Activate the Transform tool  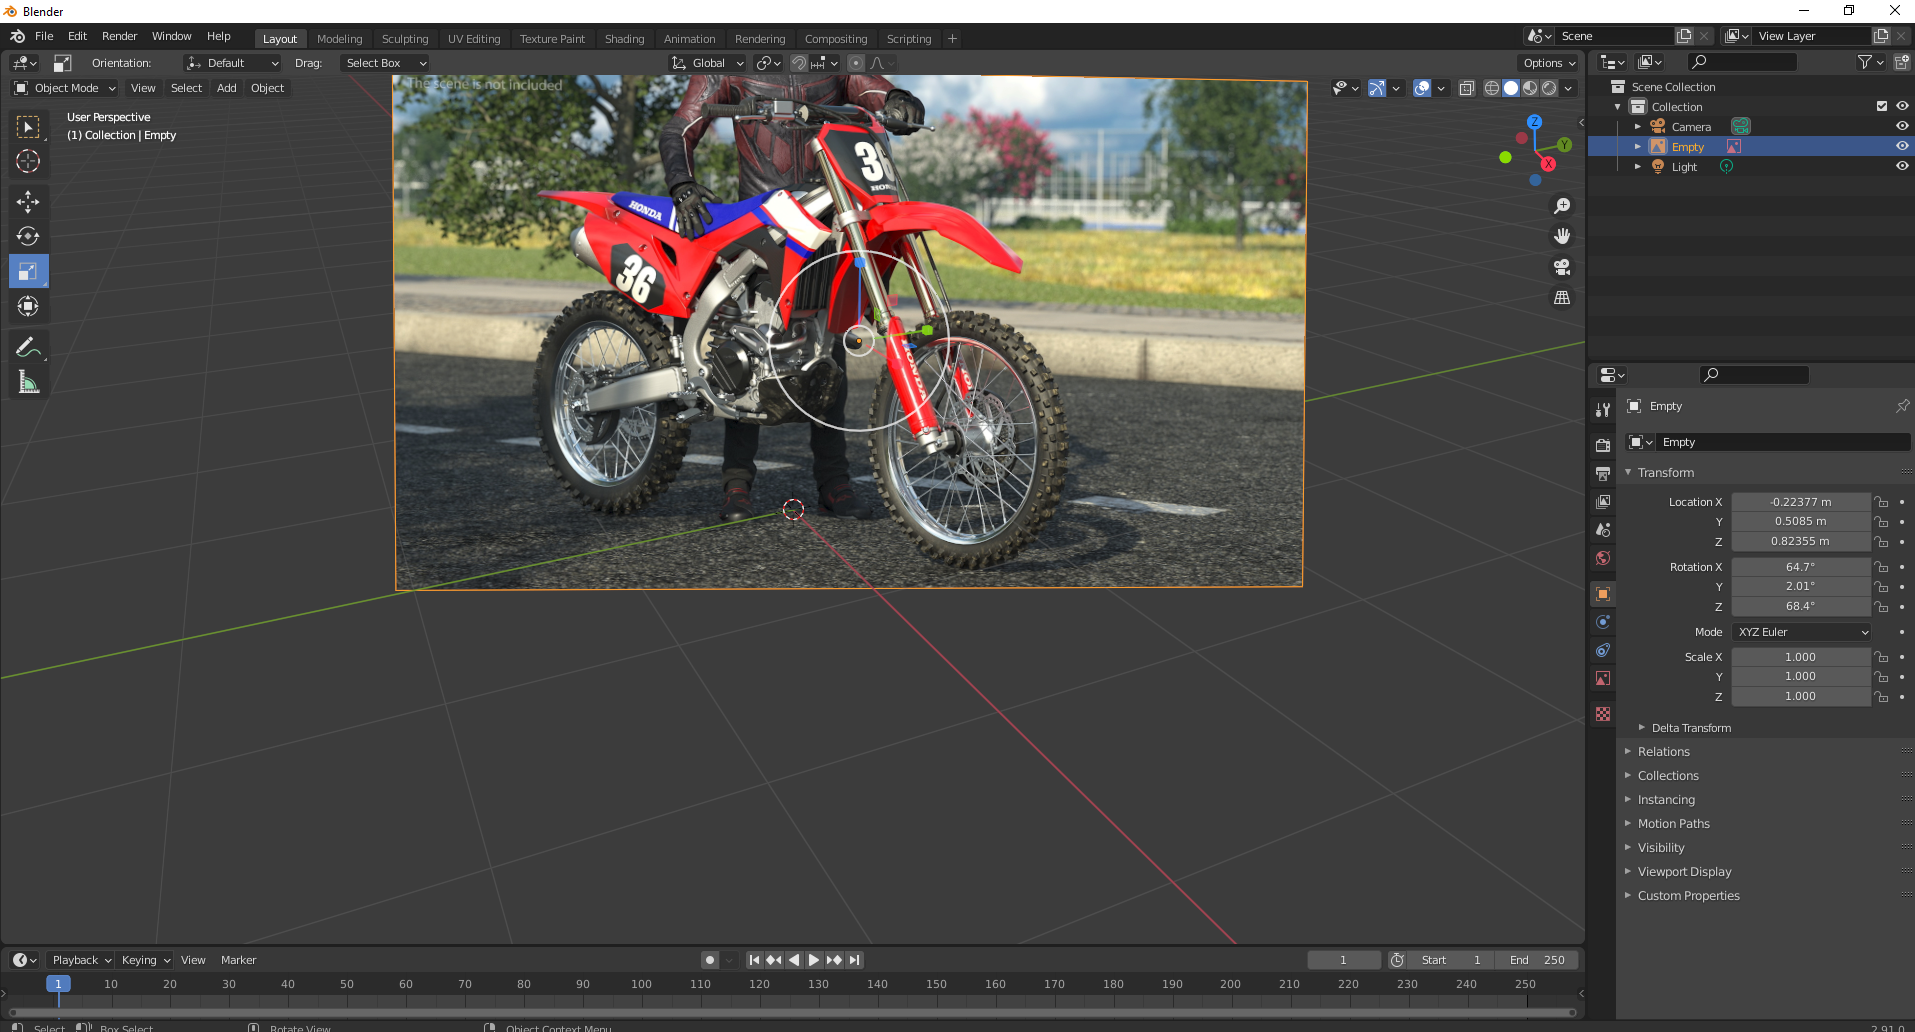[x=28, y=306]
